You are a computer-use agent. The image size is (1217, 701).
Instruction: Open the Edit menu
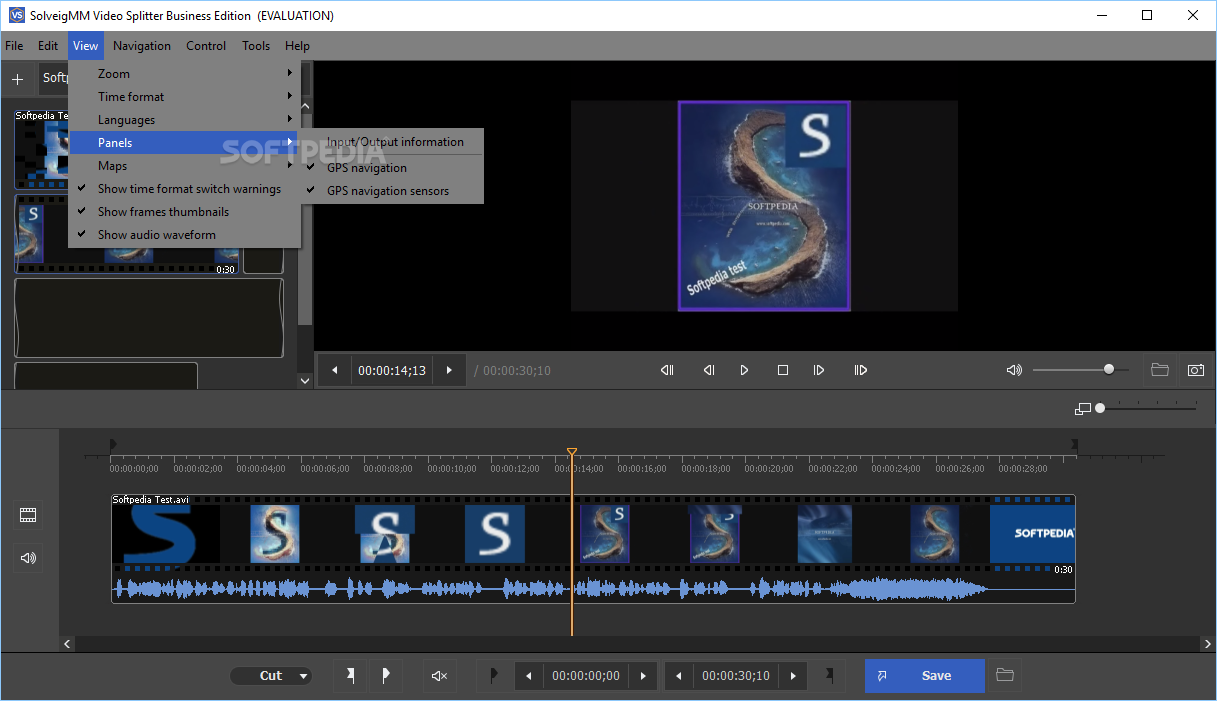pyautogui.click(x=48, y=46)
